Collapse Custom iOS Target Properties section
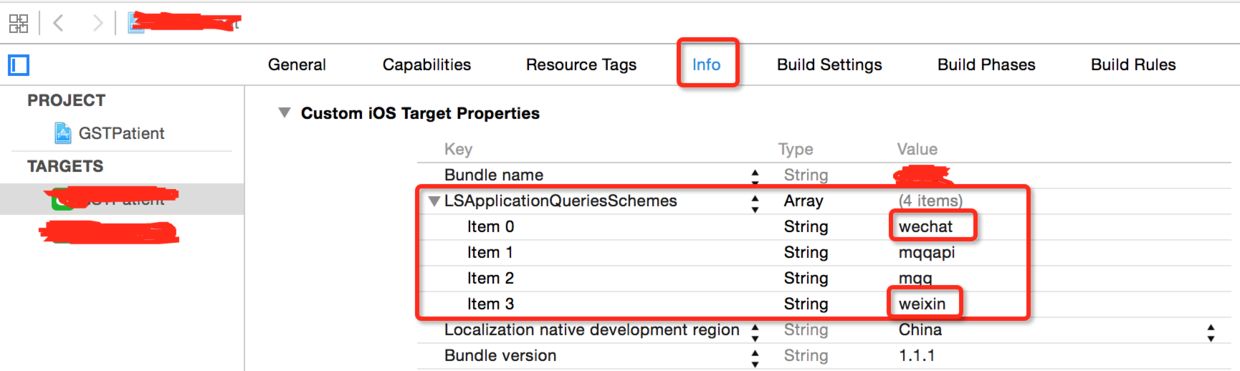The height and width of the screenshot is (371, 1240). [285, 114]
